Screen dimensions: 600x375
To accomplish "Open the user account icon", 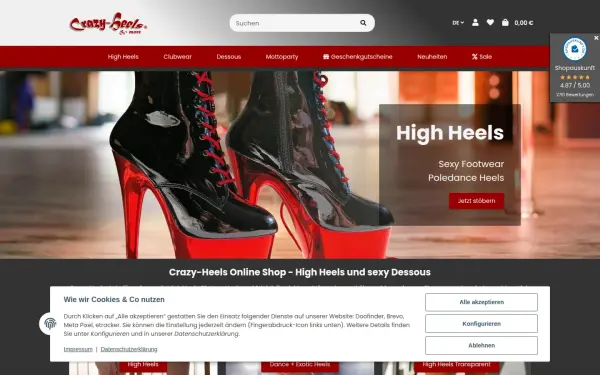I will 475,23.
